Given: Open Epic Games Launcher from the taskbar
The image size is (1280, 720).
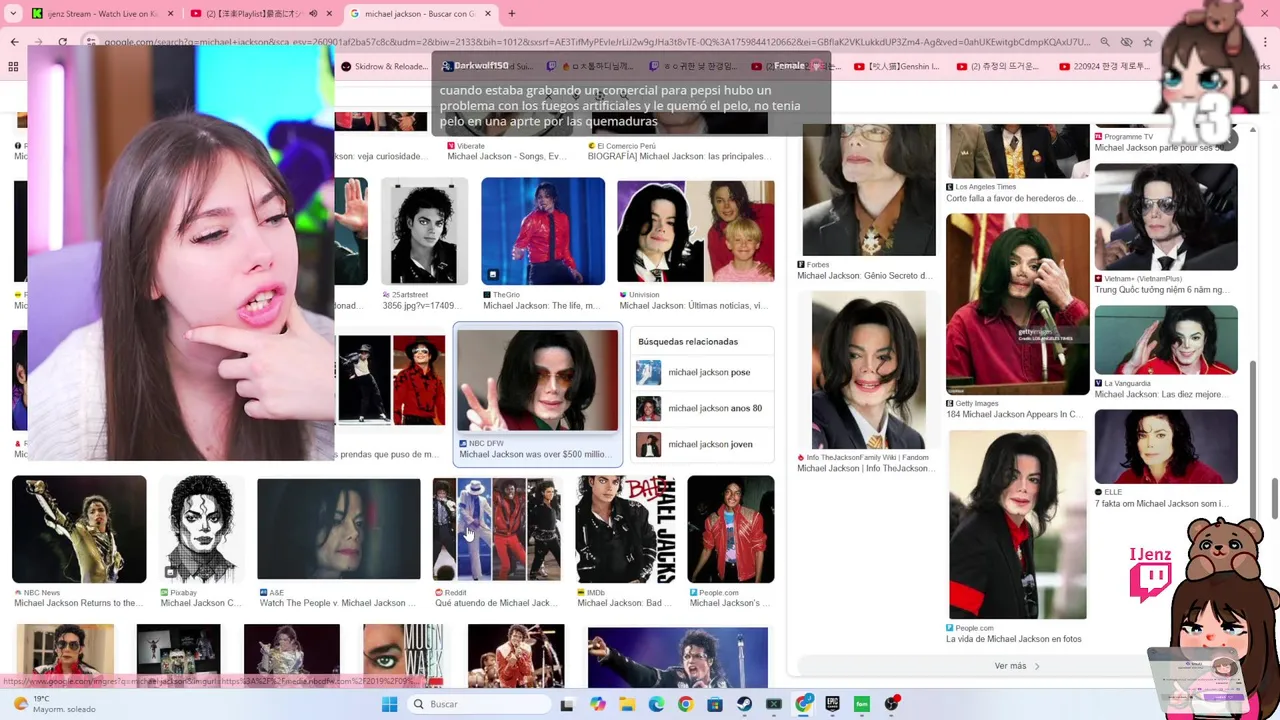Looking at the screenshot, I should (x=832, y=704).
